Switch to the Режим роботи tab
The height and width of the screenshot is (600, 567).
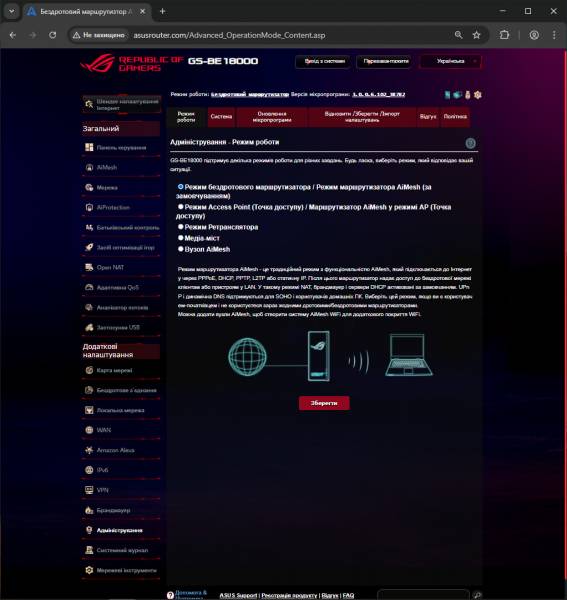tap(186, 117)
